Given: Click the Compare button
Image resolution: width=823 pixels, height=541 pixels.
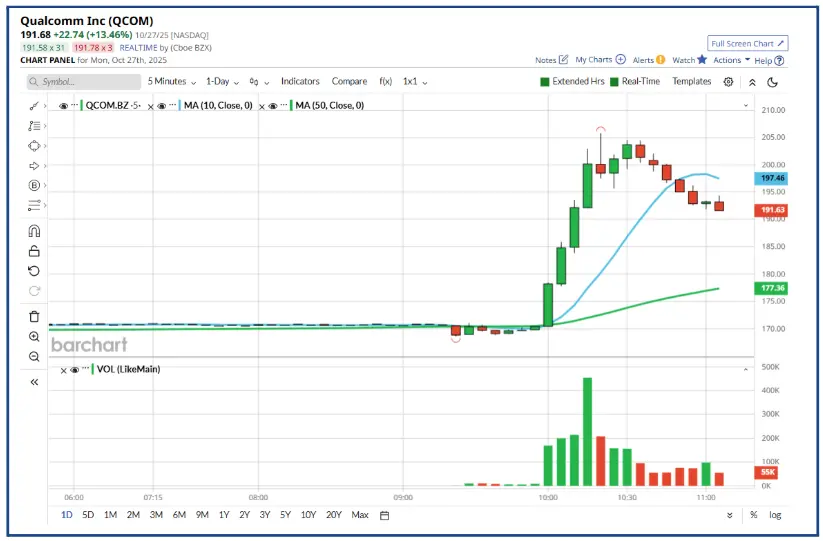Looking at the screenshot, I should point(349,82).
